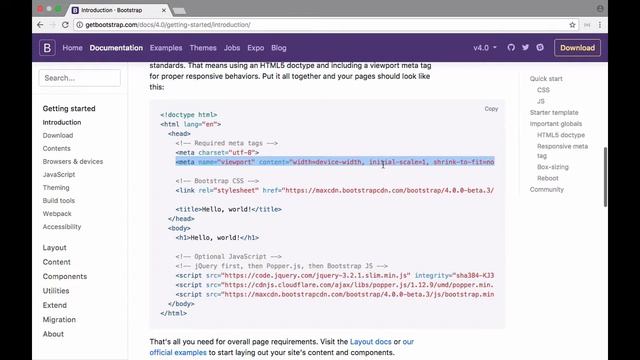This screenshot has height=360, width=640.
Task: Follow the Layout docs link
Action: 370,342
